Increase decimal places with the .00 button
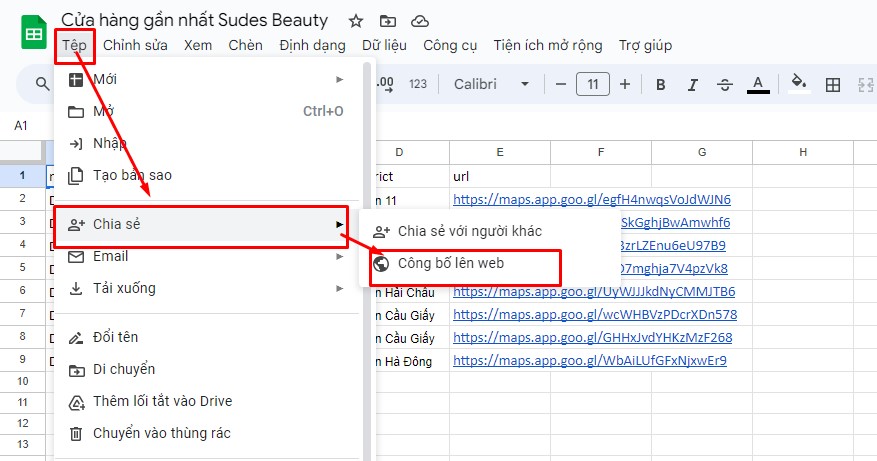Image resolution: width=877 pixels, height=461 pixels. [x=385, y=84]
